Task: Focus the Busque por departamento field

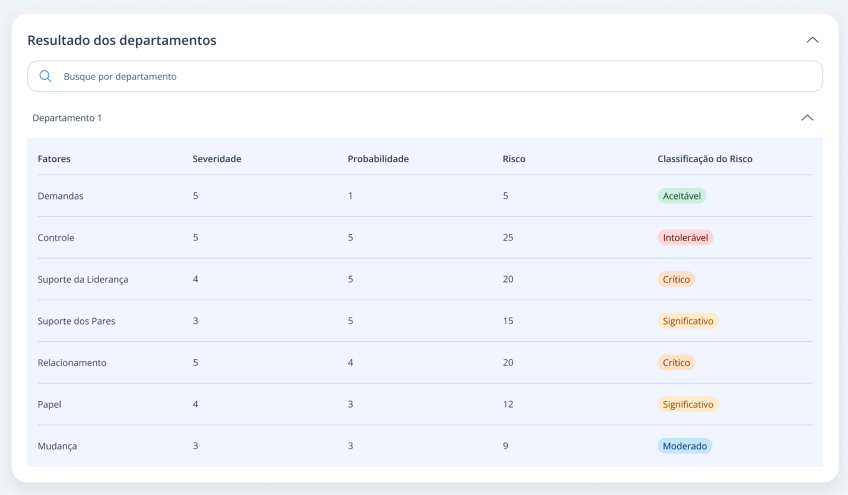Action: (425, 76)
